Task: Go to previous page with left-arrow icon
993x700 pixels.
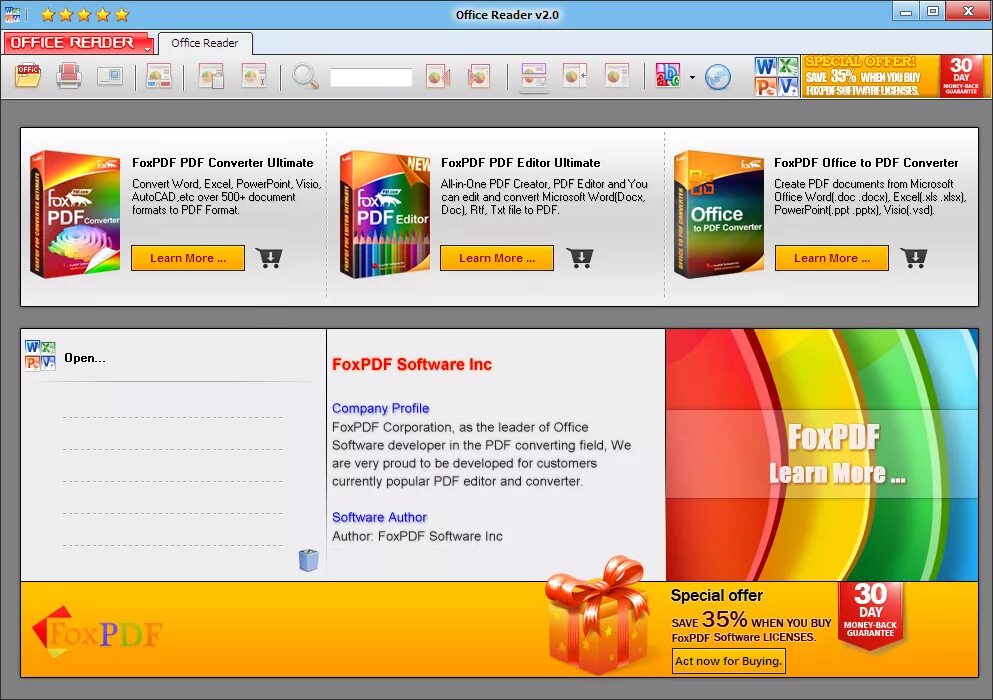Action: (438, 76)
